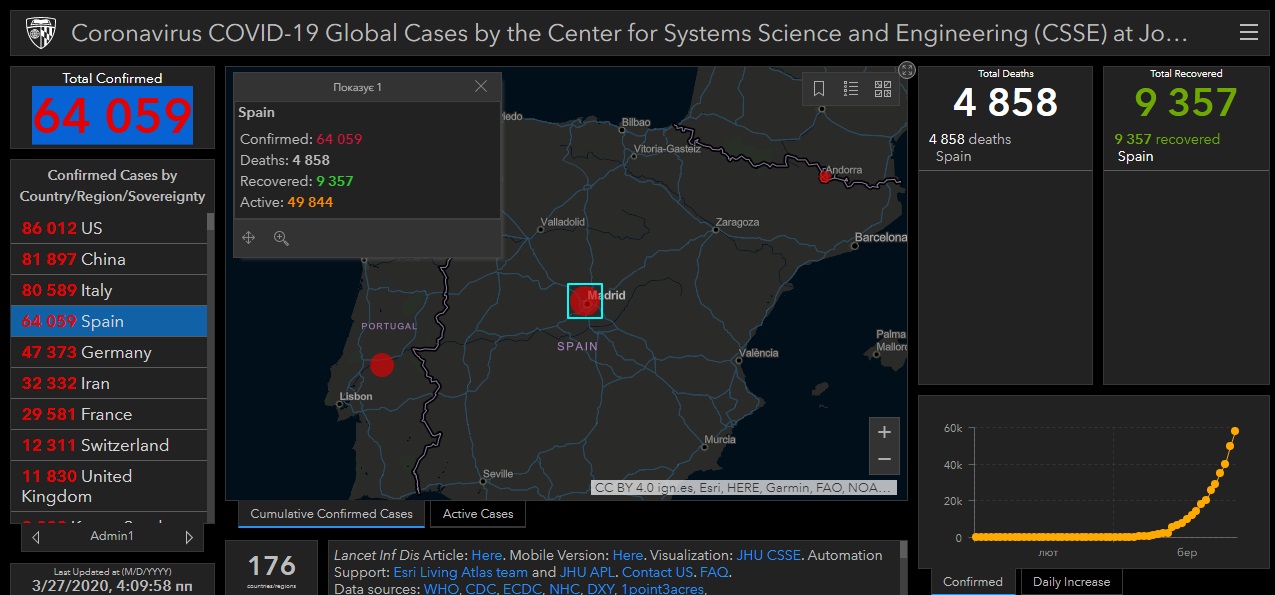The width and height of the screenshot is (1275, 595).
Task: Select France in country list
Action: point(108,414)
